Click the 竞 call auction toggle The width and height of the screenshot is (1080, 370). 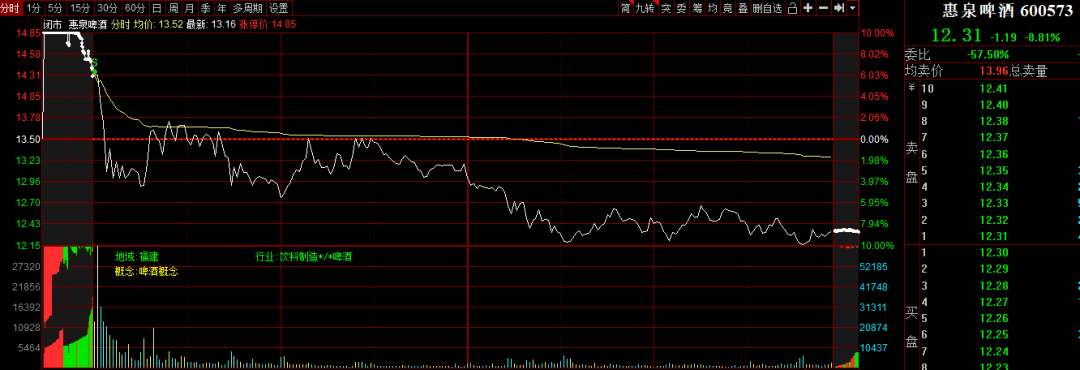coord(727,8)
